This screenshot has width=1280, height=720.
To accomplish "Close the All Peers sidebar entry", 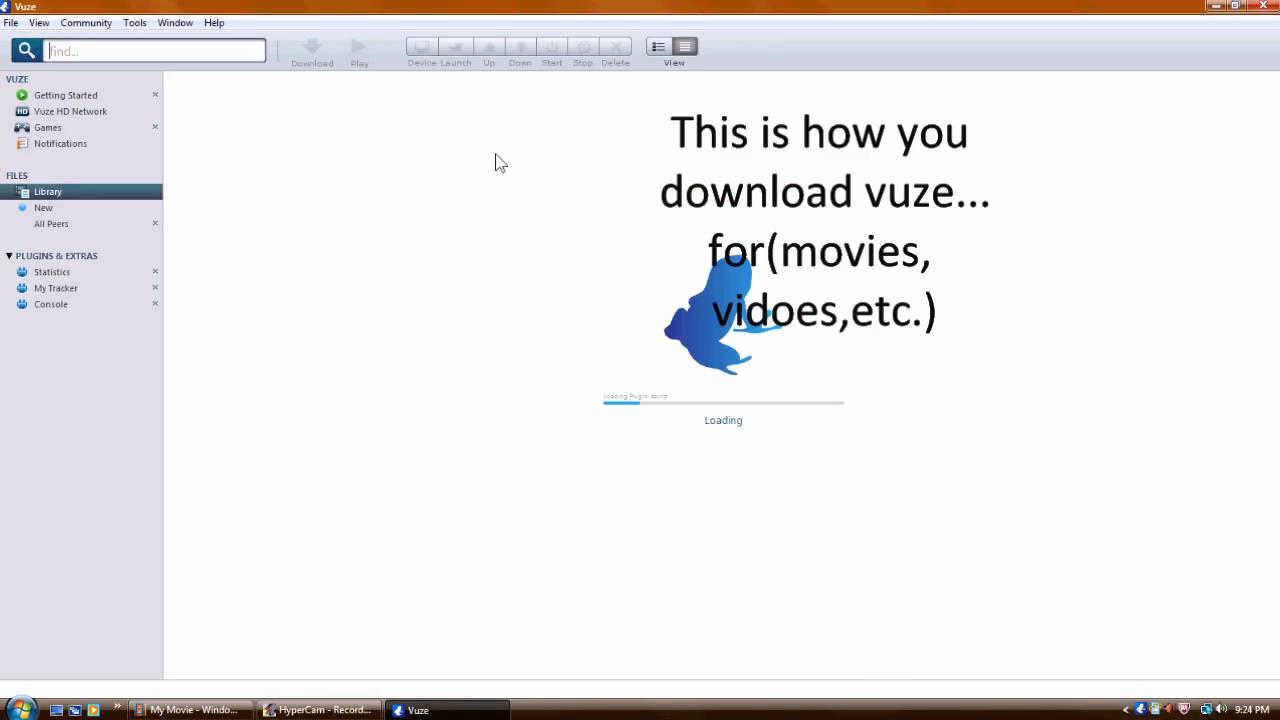I will (155, 223).
